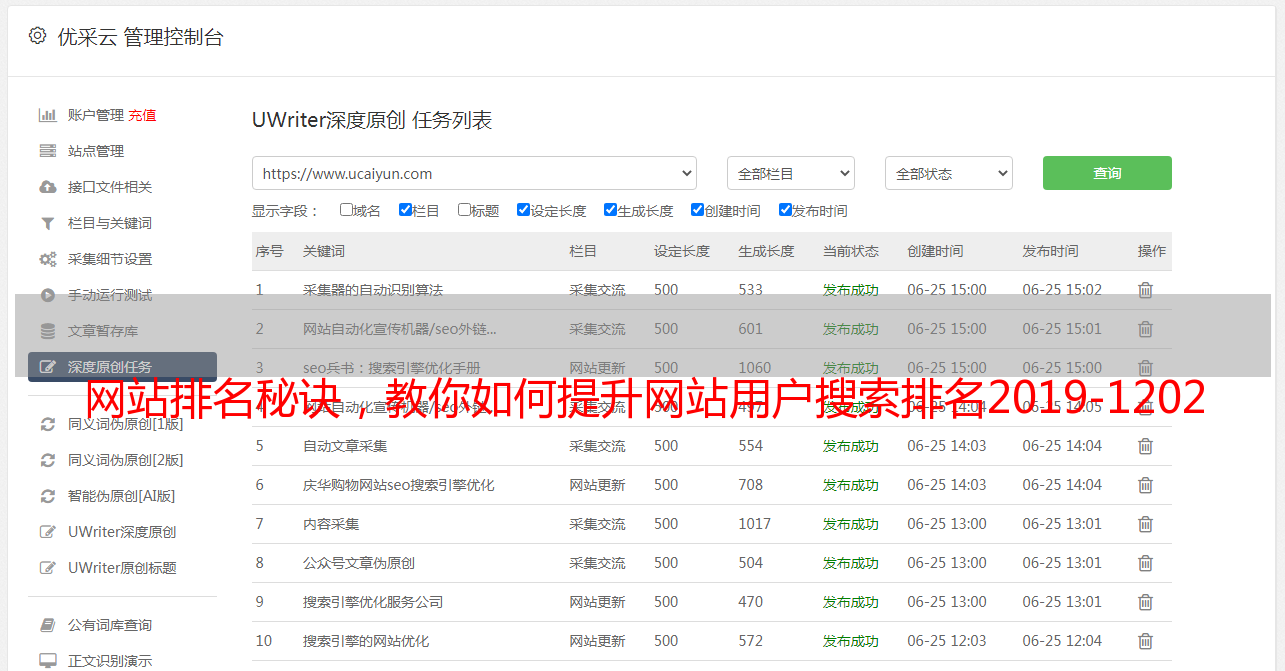Click 发布成功 status in the 内容采集 row

coord(851,524)
